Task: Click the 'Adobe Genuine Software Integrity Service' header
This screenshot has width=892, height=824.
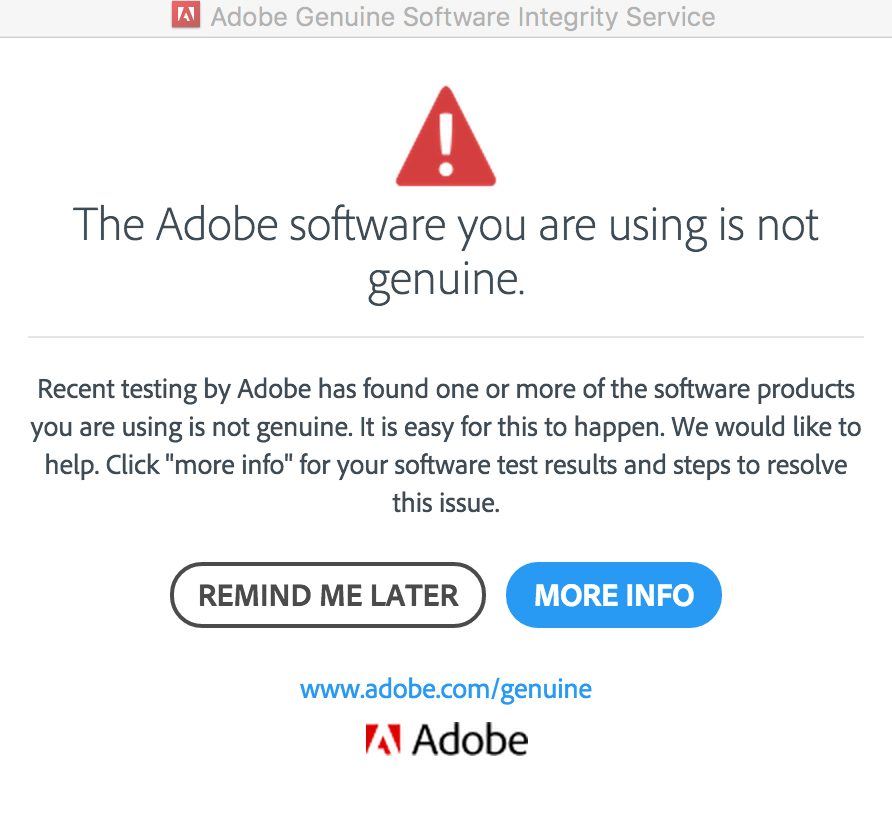Action: (x=463, y=16)
